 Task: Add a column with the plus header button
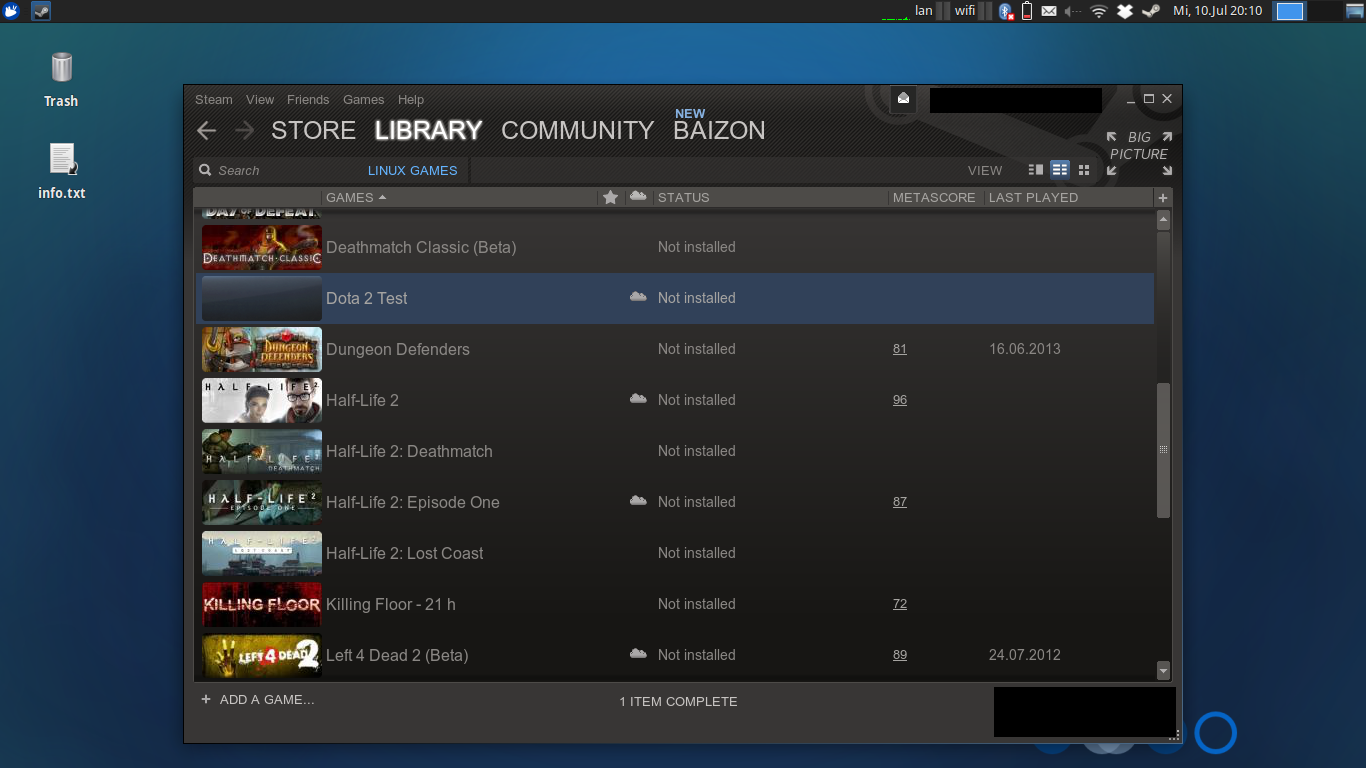(1163, 198)
